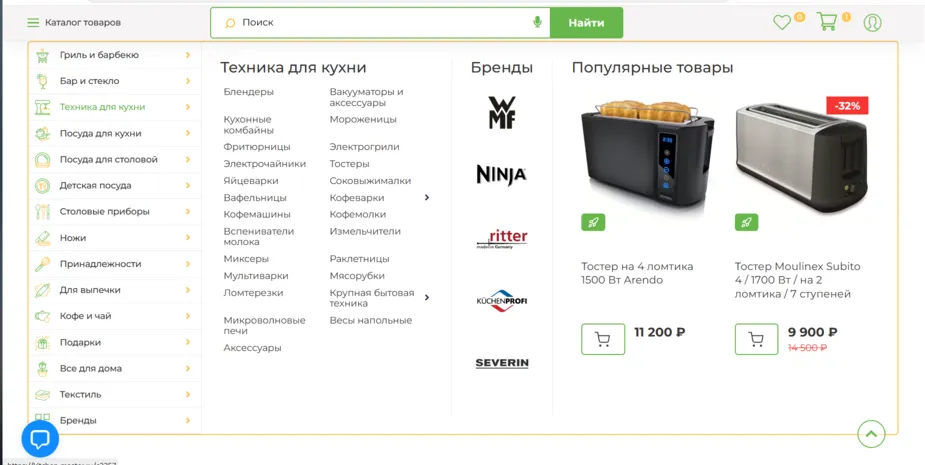This screenshot has width=925, height=465.
Task: Click the WMF brand logo
Action: pos(502,113)
